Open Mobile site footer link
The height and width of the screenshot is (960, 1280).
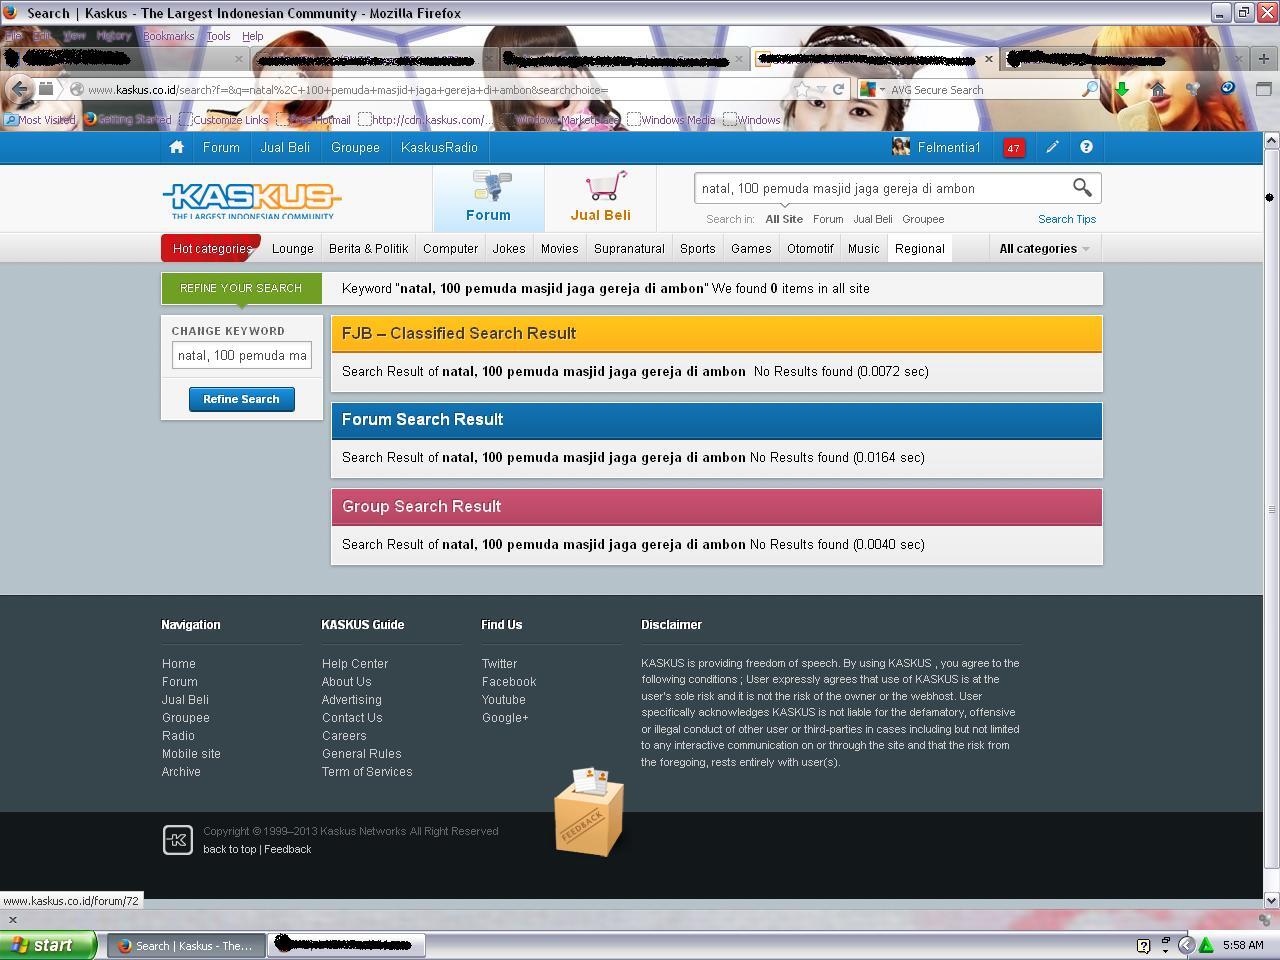pyautogui.click(x=191, y=754)
